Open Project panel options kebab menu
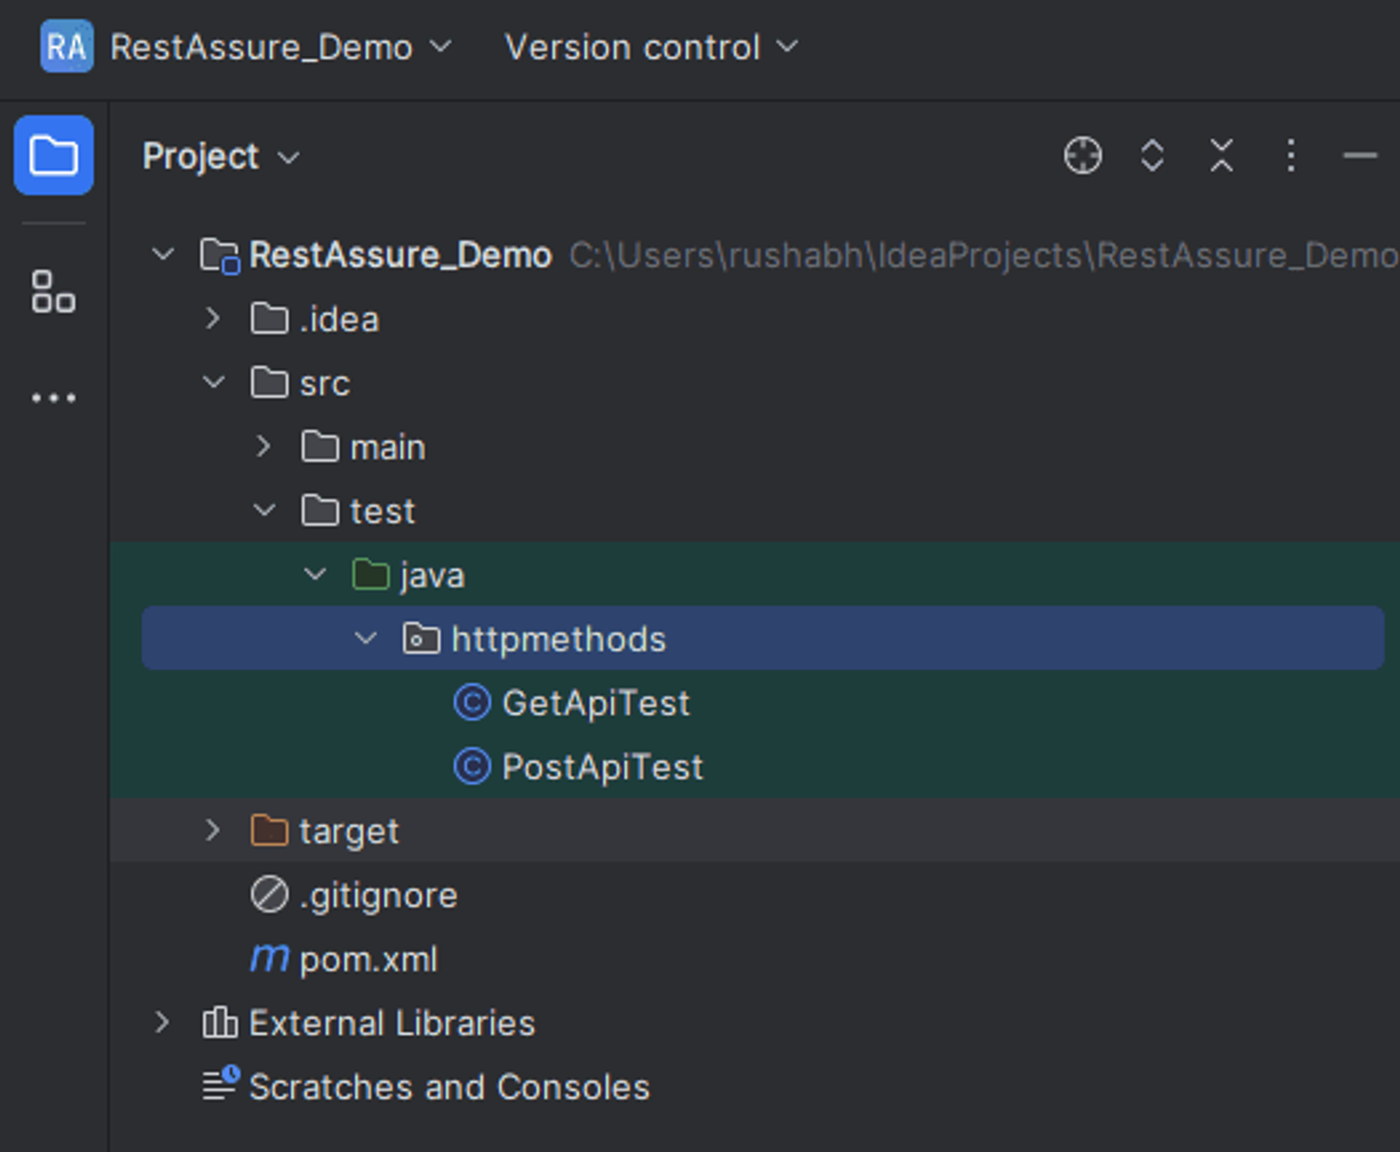The width and height of the screenshot is (1400, 1152). pyautogui.click(x=1291, y=156)
